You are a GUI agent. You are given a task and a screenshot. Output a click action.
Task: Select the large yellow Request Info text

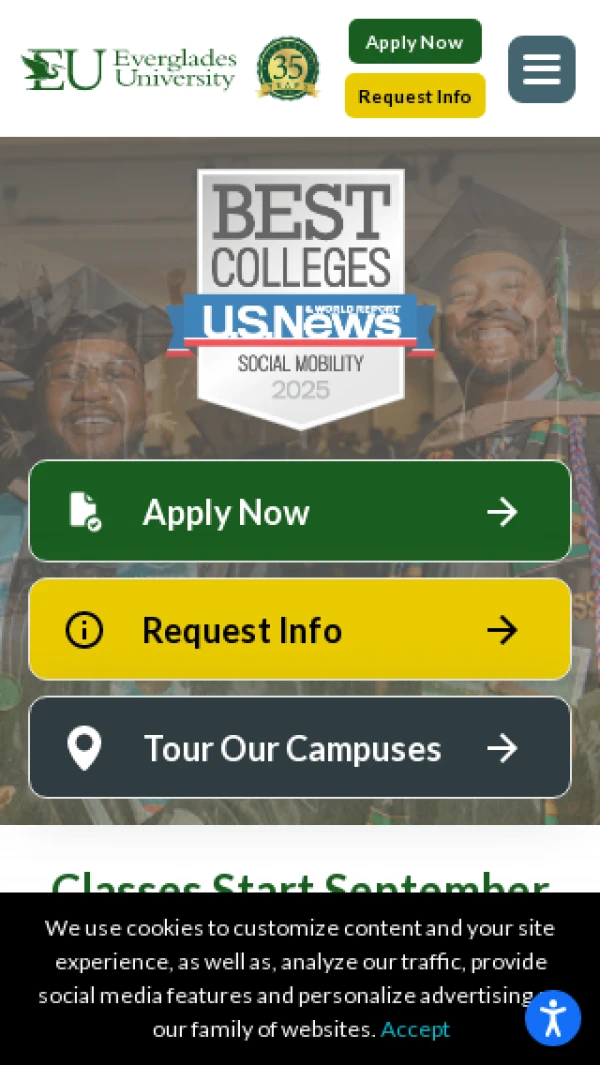(x=242, y=630)
